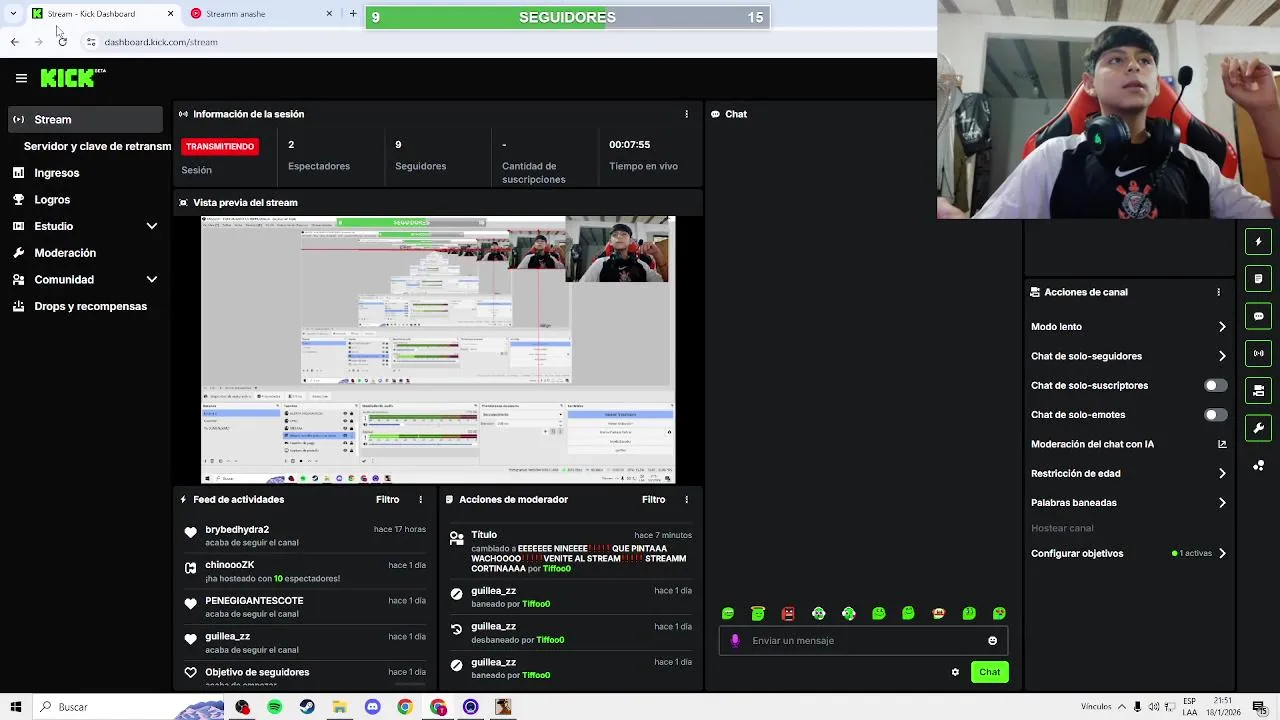Click the wrench icon in right rail

pyautogui.click(x=1258, y=428)
